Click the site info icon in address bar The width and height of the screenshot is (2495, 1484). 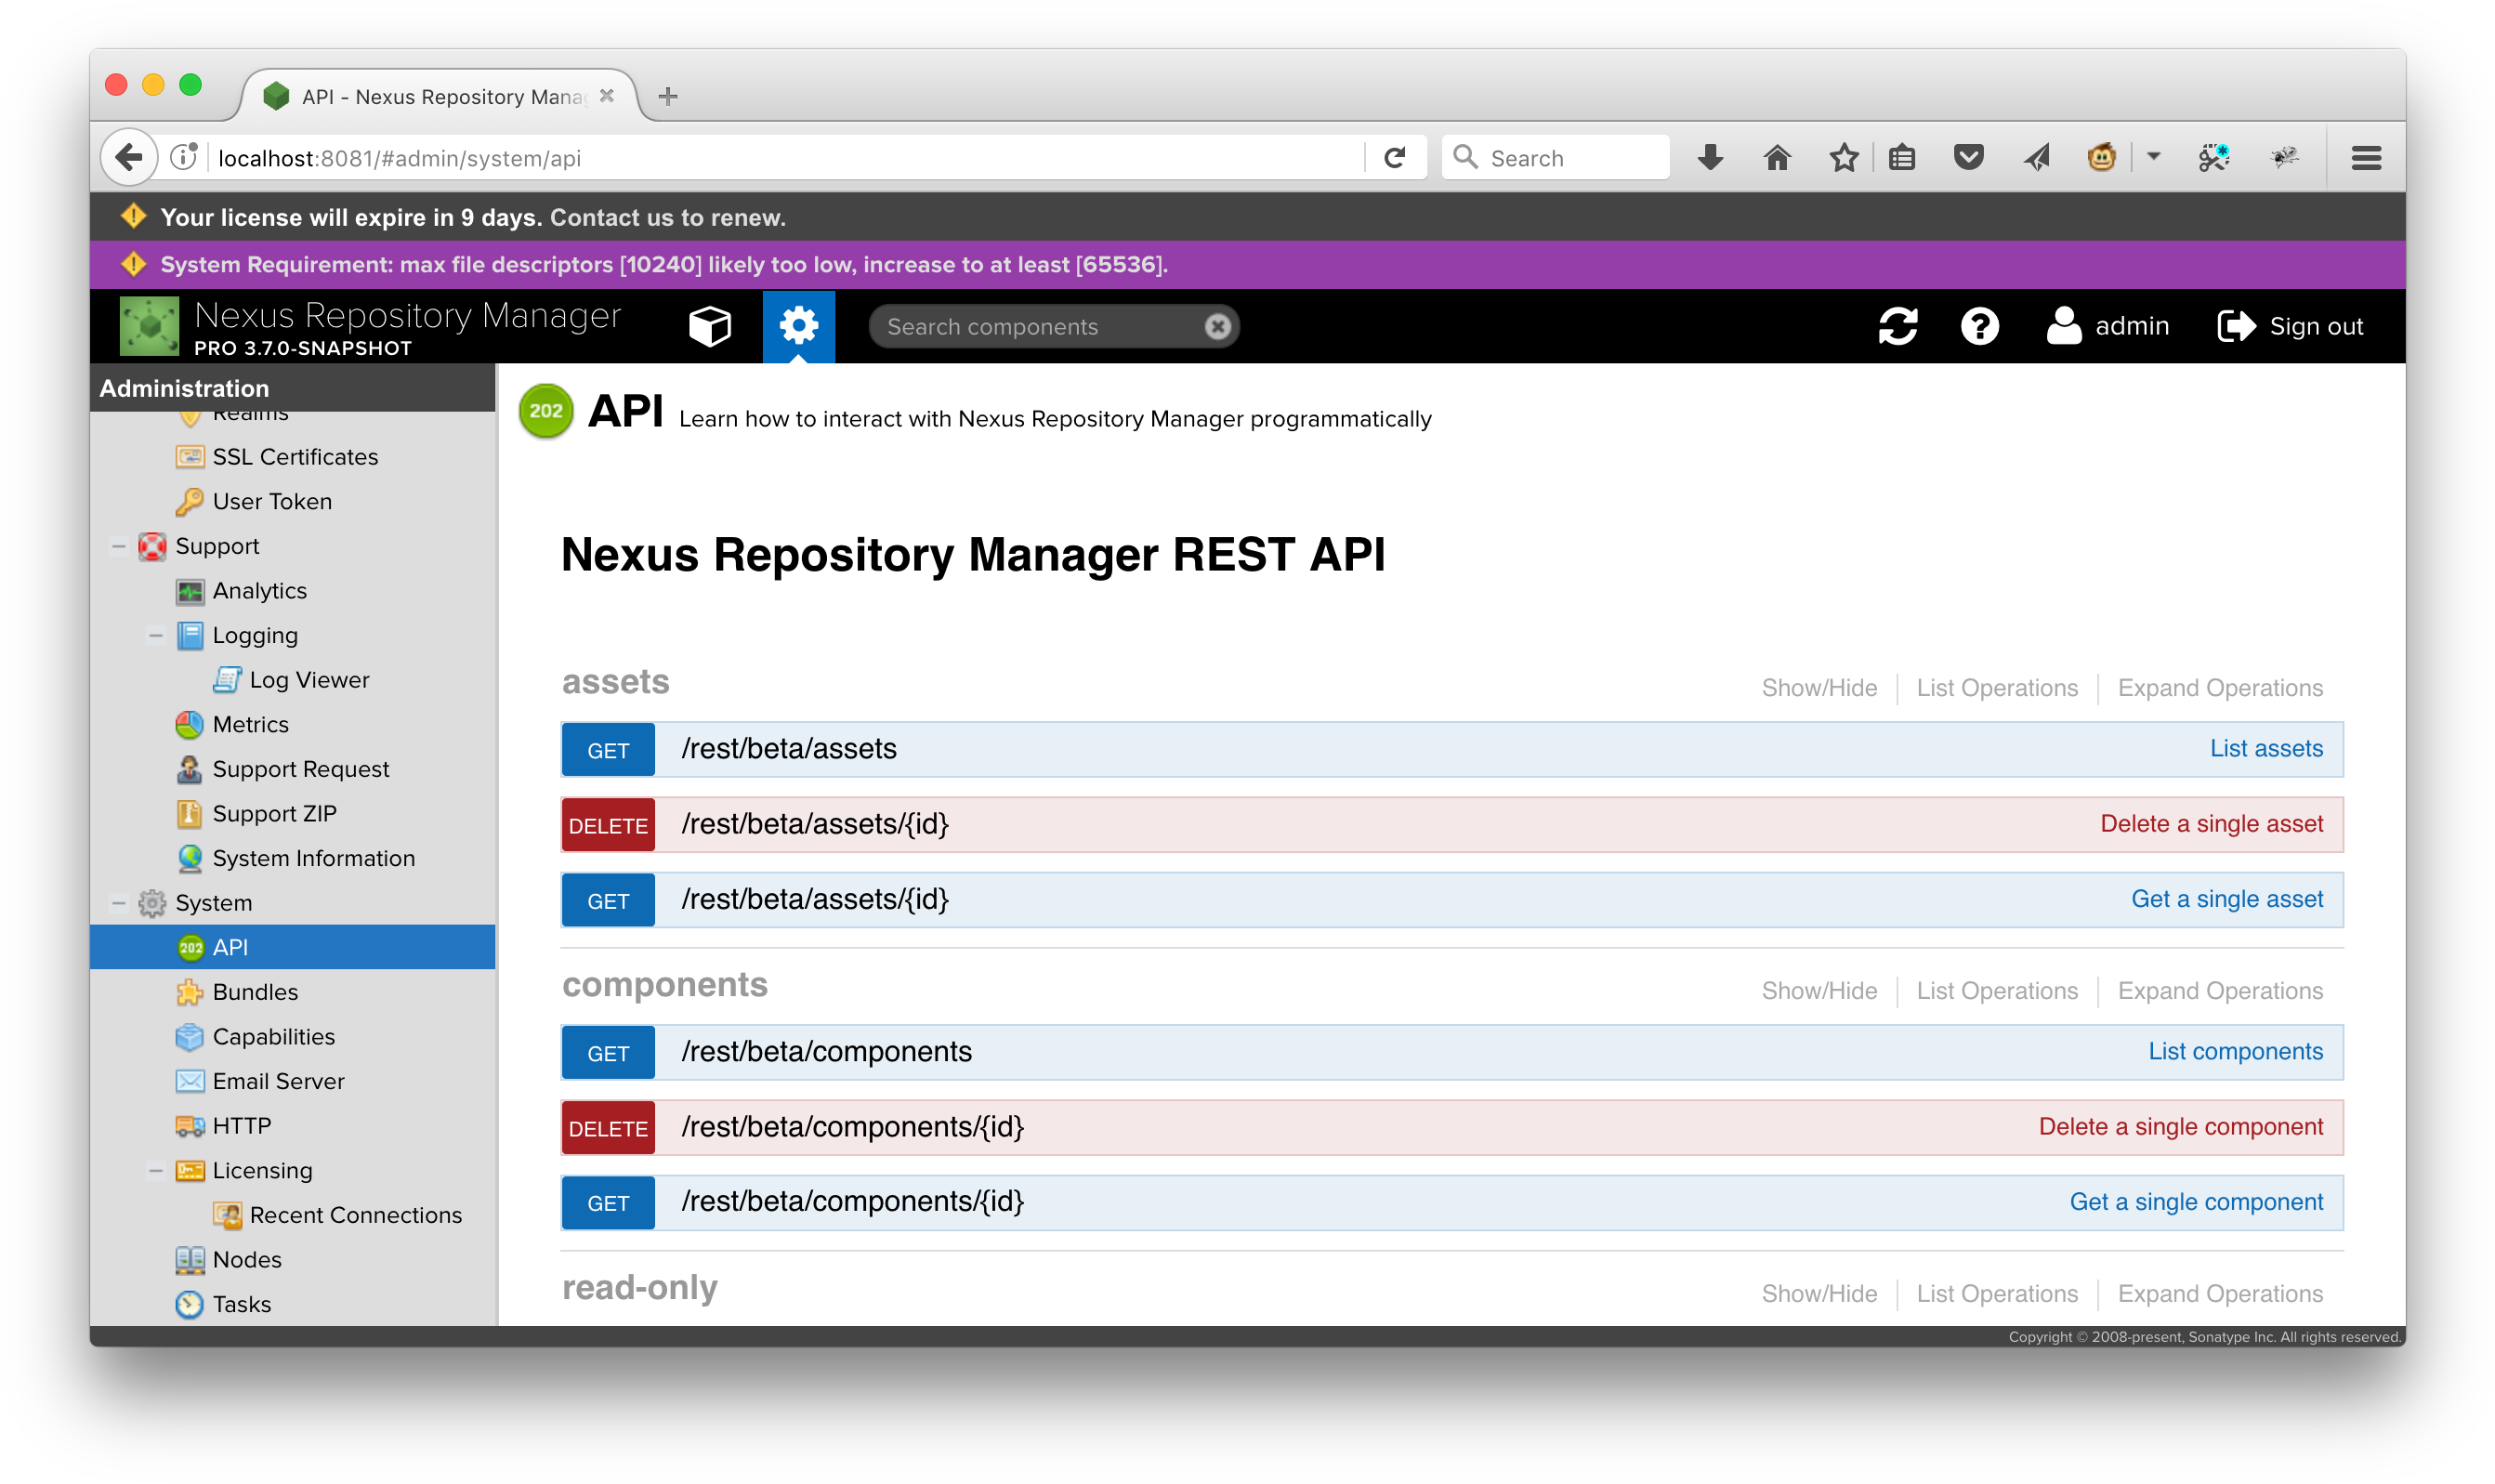click(184, 158)
